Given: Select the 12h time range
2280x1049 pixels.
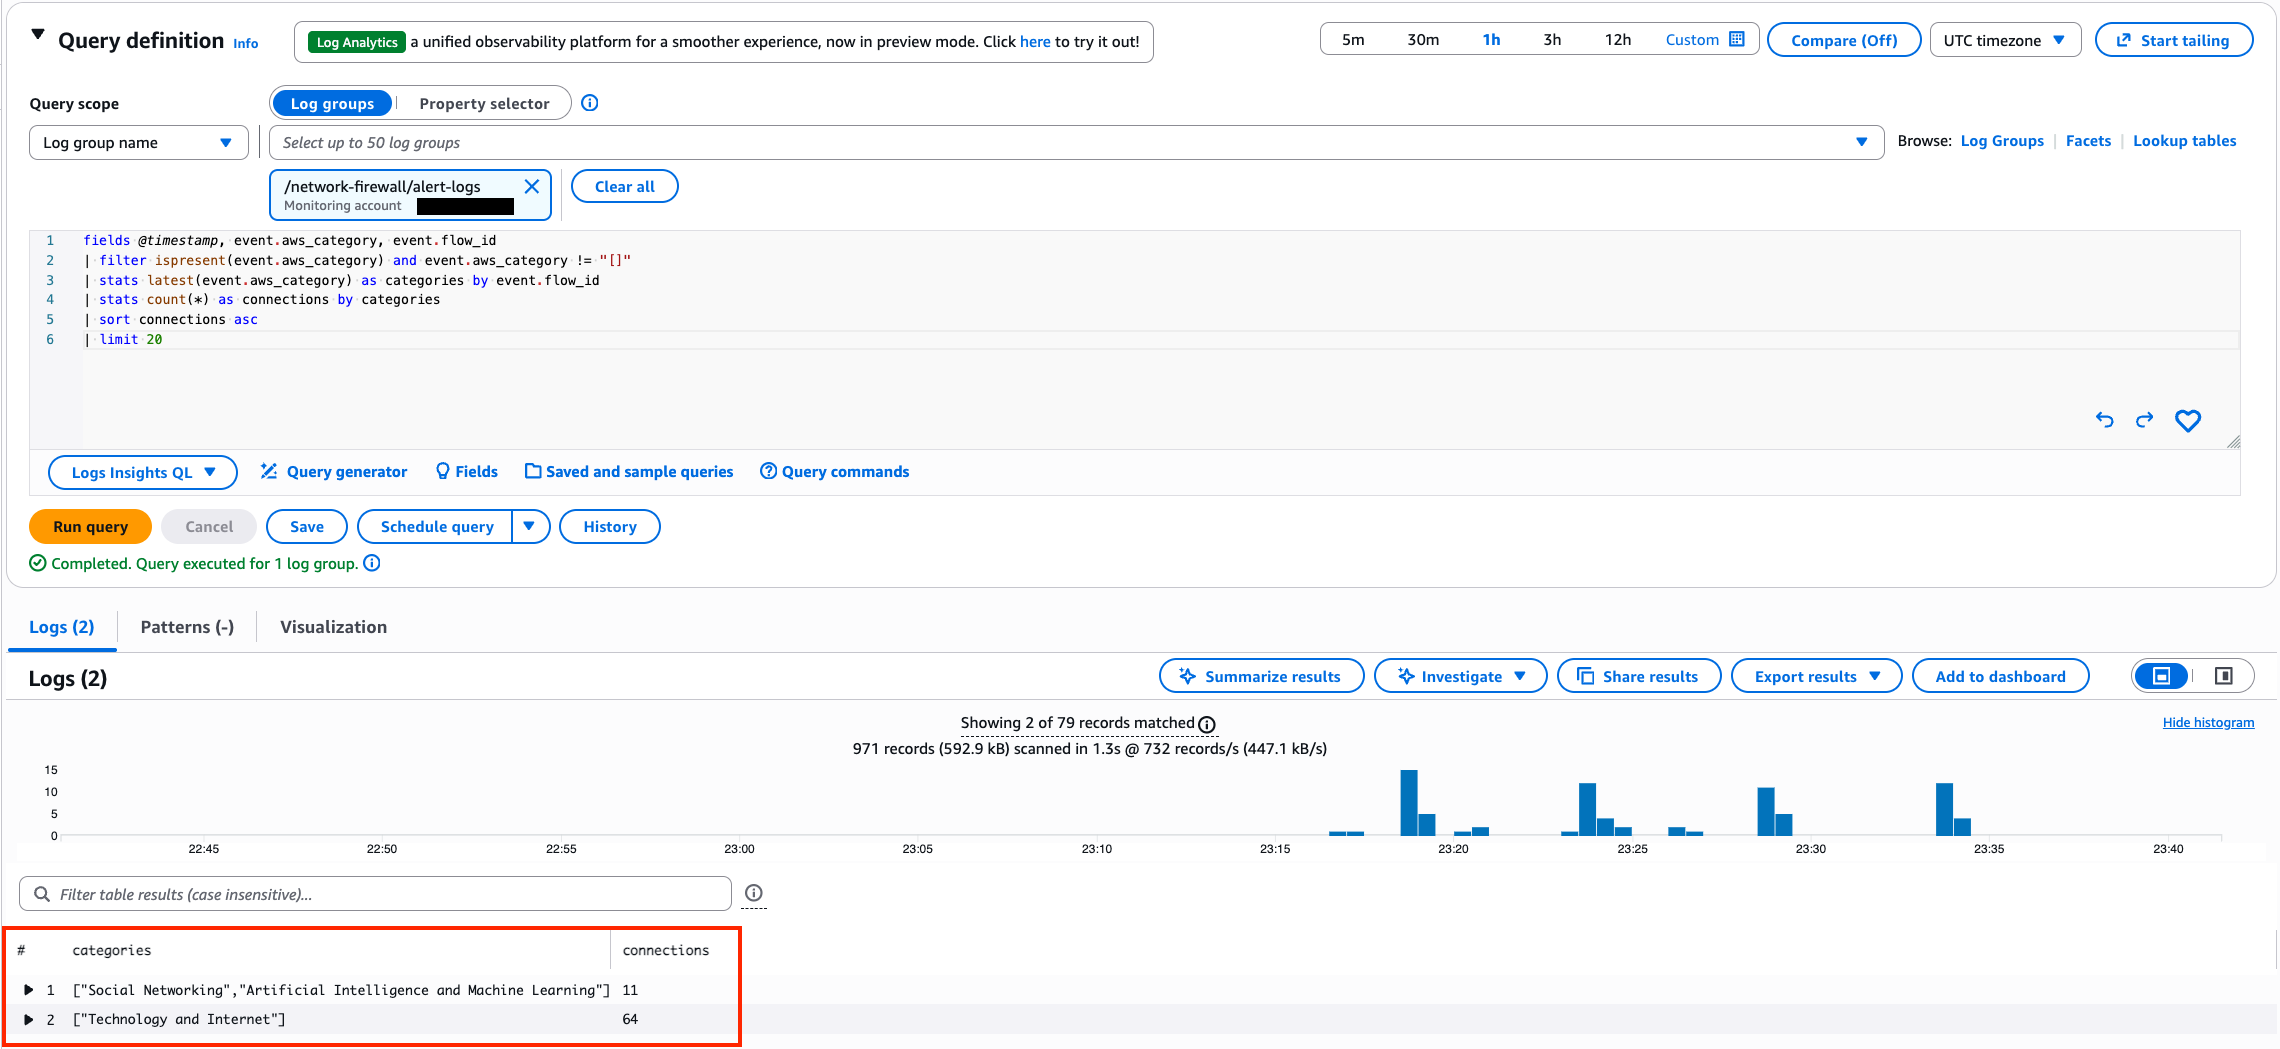Looking at the screenshot, I should click(1617, 40).
